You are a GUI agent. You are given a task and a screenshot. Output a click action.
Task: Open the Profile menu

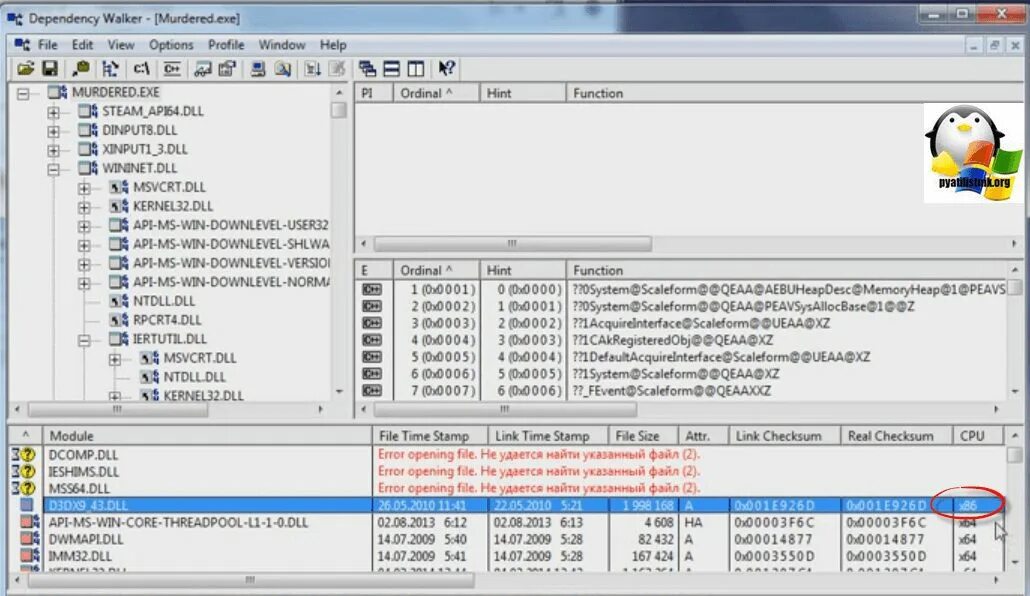click(x=226, y=45)
